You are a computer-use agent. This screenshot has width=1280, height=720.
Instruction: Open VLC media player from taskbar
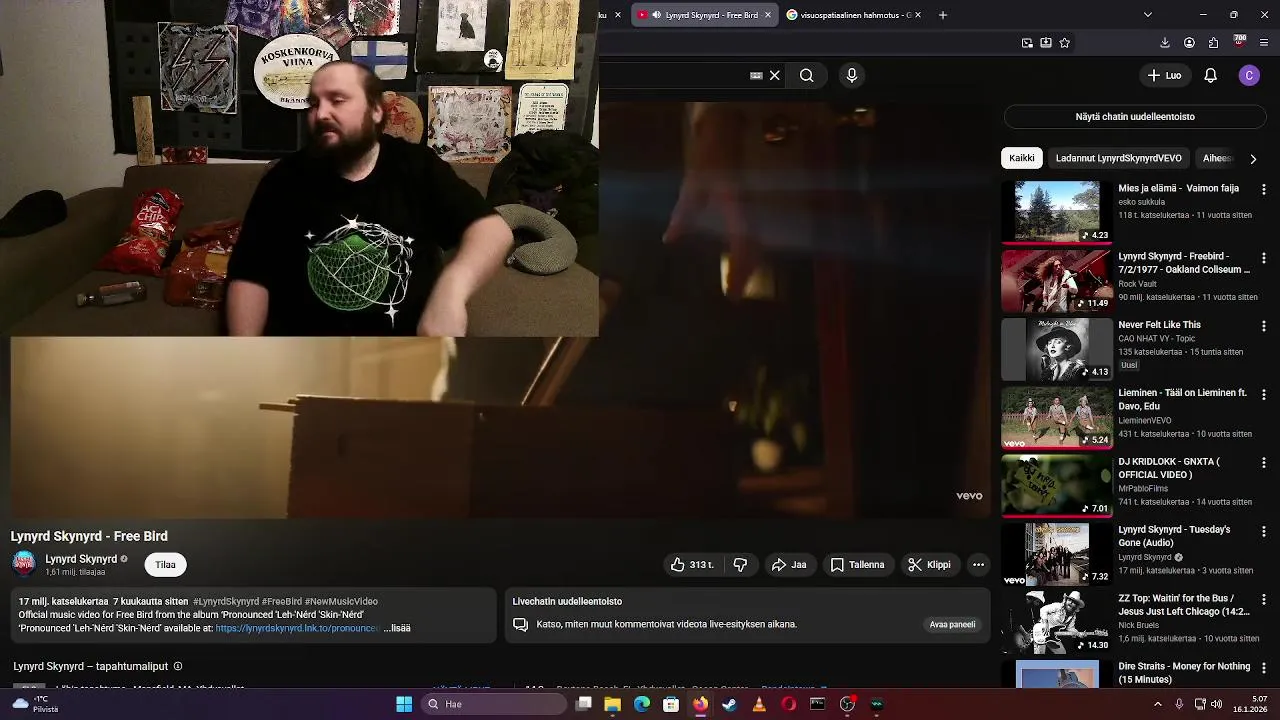759,704
